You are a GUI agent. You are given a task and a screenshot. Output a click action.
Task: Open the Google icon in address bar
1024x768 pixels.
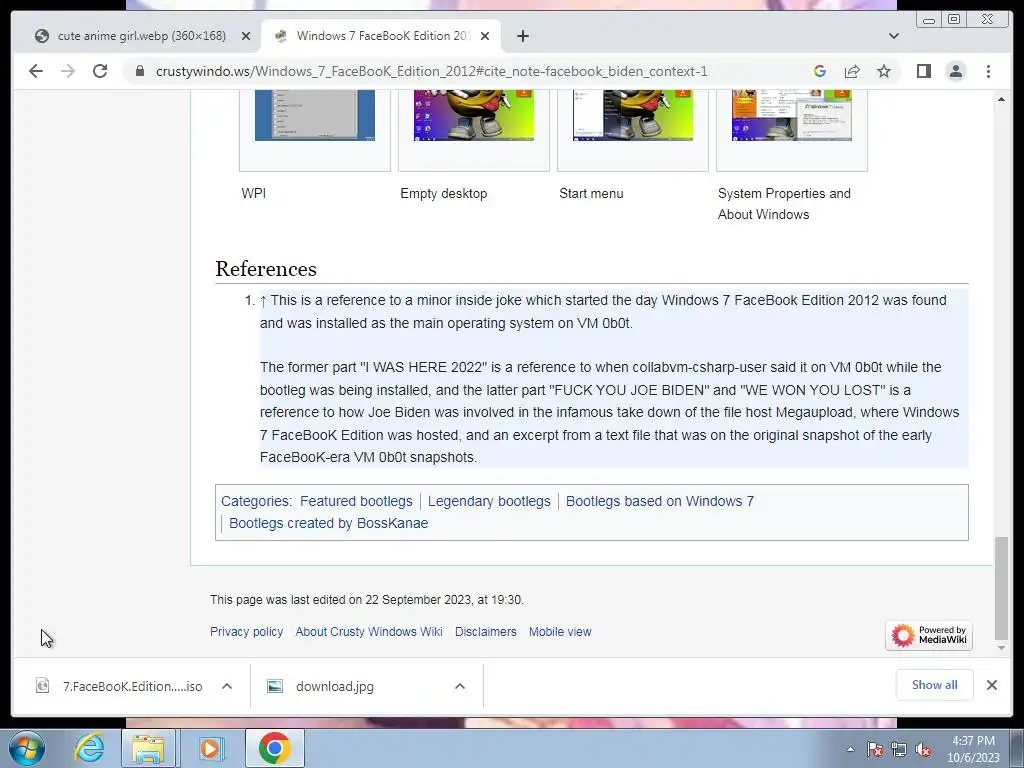(x=820, y=71)
